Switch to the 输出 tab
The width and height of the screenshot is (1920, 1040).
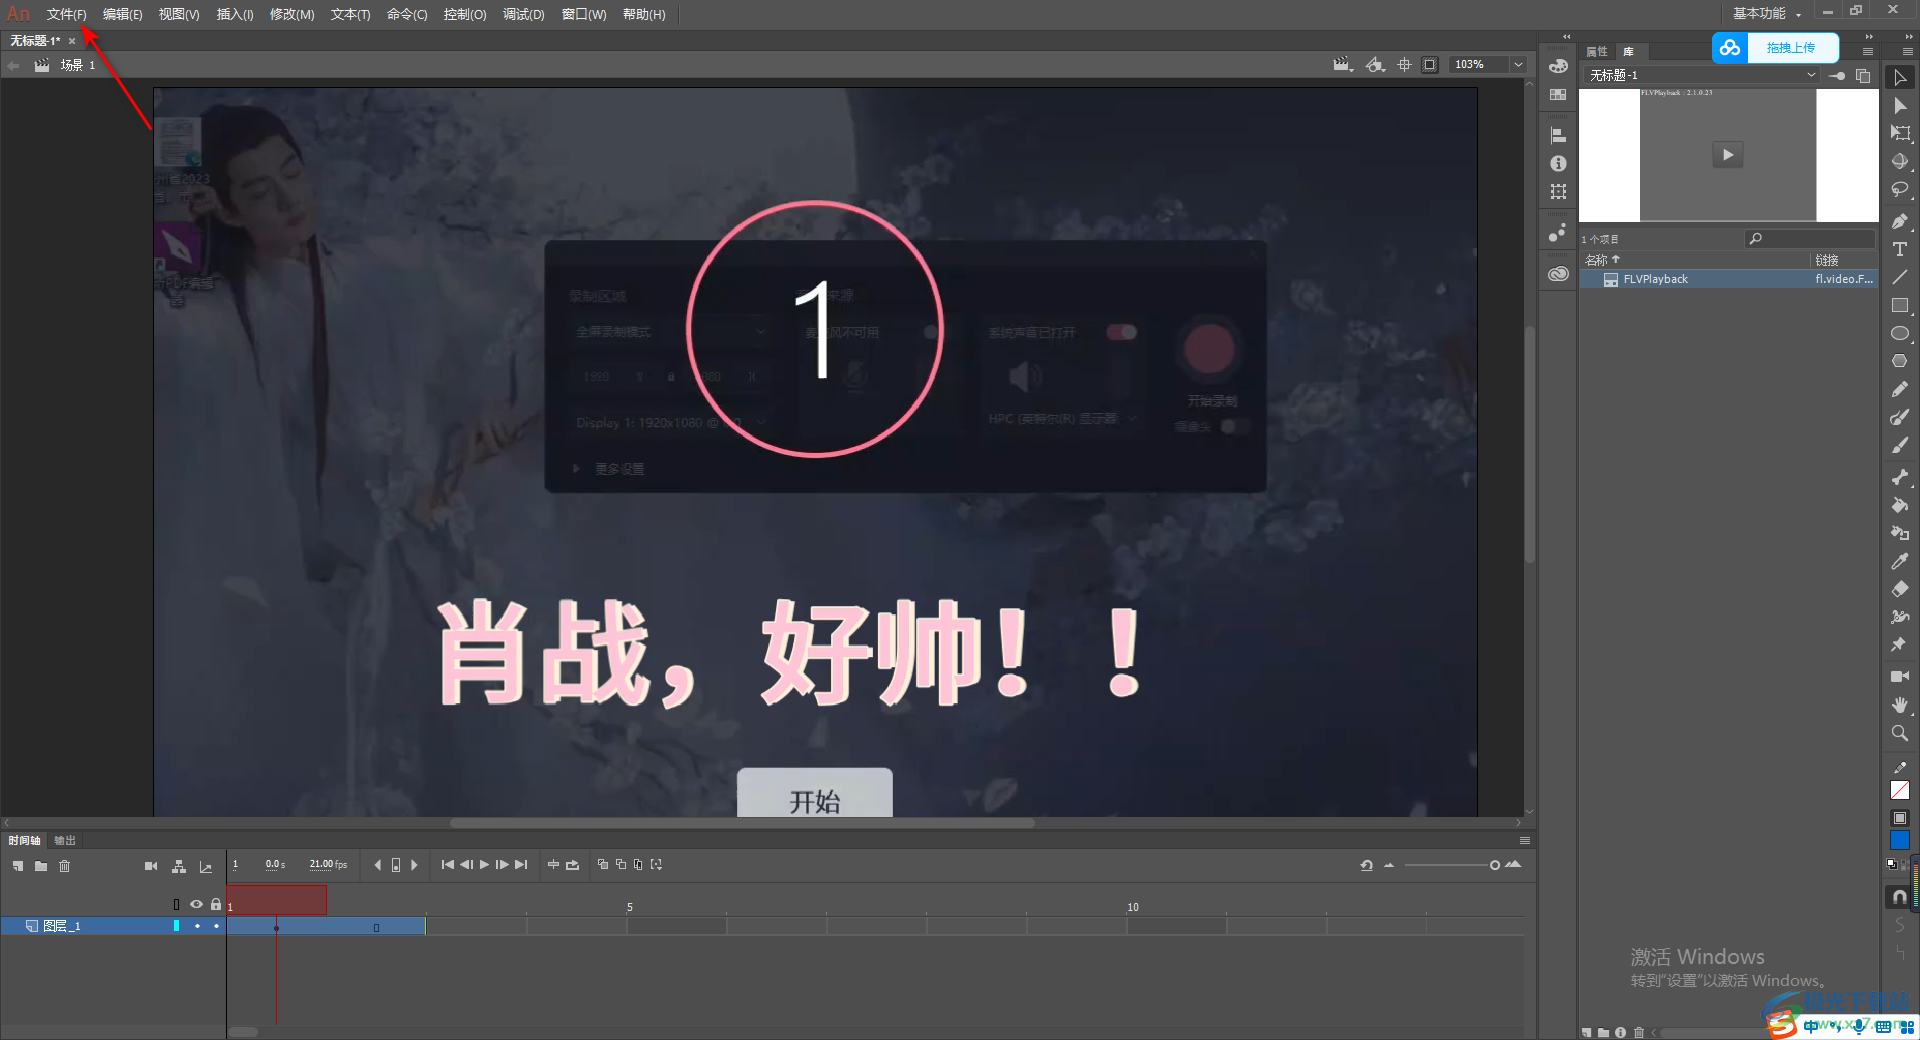tap(65, 840)
